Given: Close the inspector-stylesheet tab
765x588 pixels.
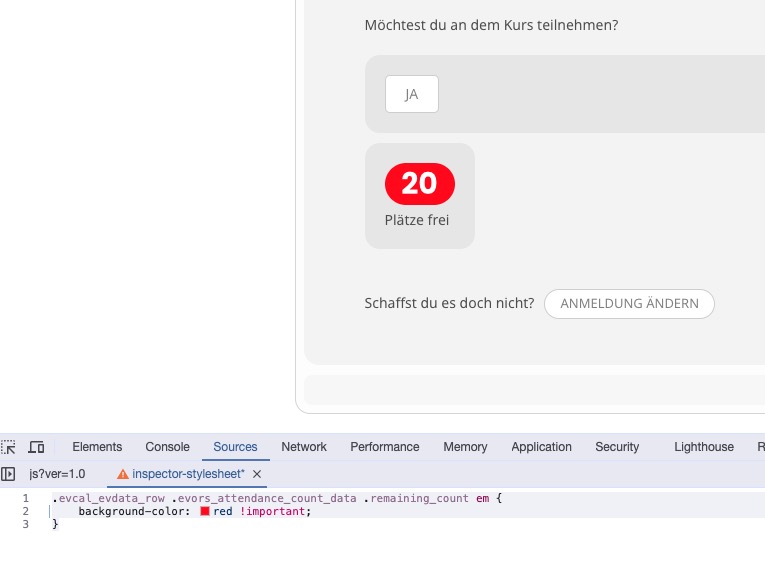Looking at the screenshot, I should 257,474.
